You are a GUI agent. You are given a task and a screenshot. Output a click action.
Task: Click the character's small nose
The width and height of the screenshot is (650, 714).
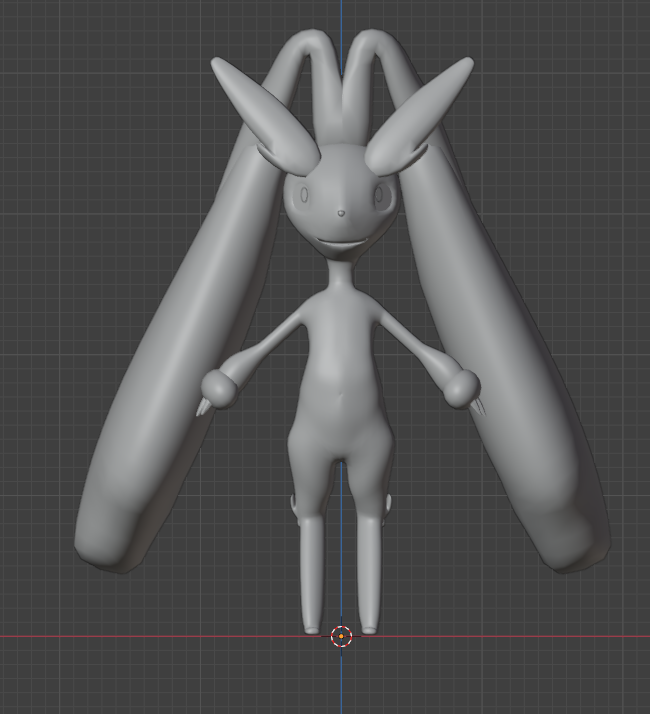pyautogui.click(x=341, y=213)
